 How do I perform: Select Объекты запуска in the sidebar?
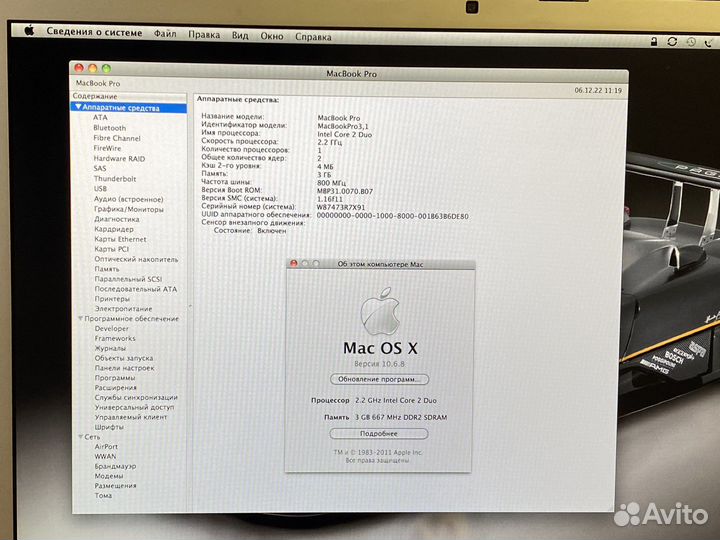coord(124,358)
